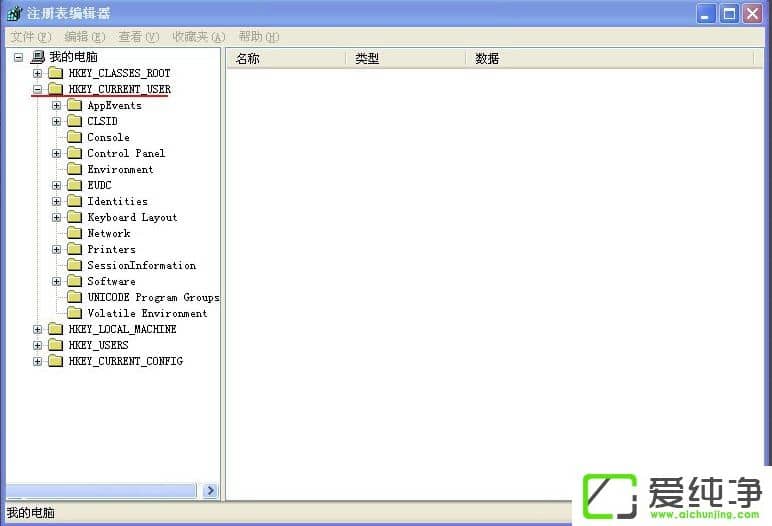Image resolution: width=772 pixels, height=526 pixels.
Task: Select the HKEY_CURRENT_USER label
Action: point(120,89)
